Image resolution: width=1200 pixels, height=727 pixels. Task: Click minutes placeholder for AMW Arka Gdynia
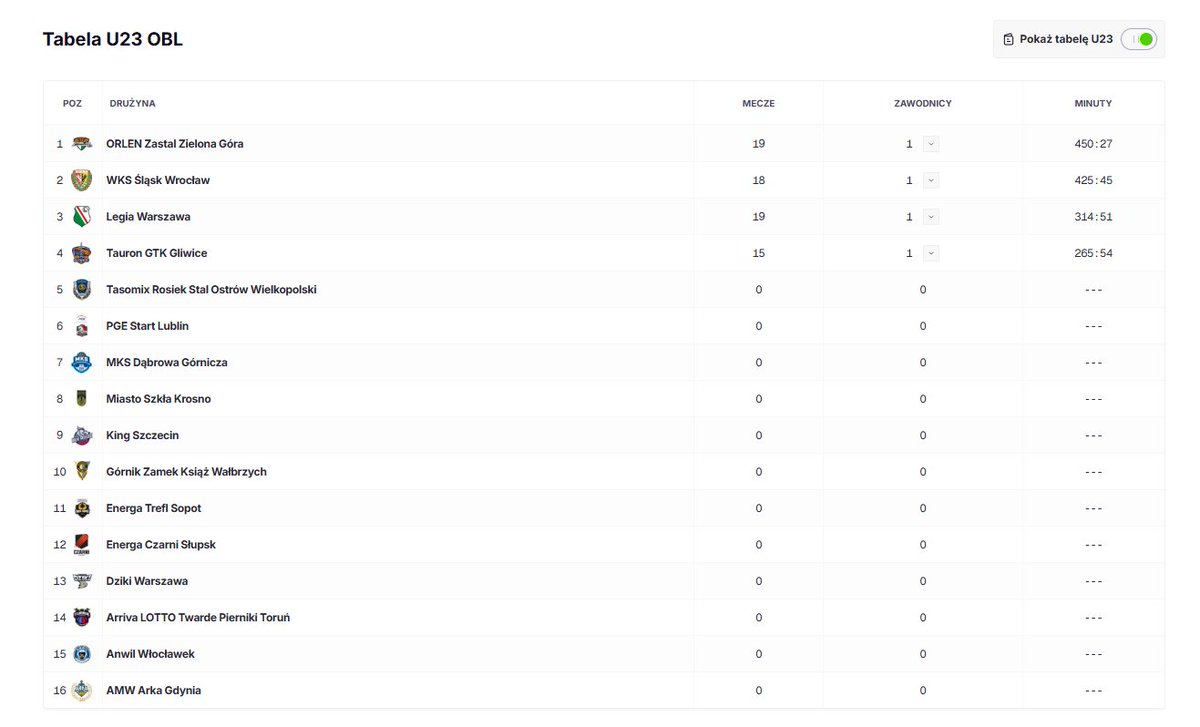1093,691
